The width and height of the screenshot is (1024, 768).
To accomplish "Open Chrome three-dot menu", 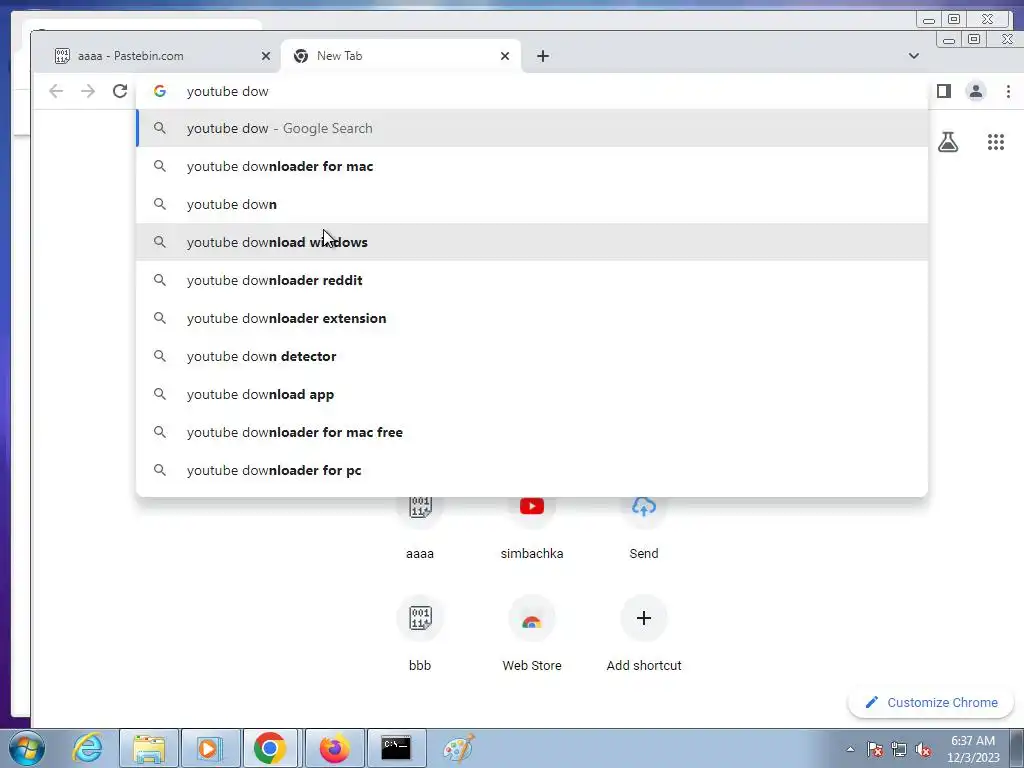I will pos(1008,91).
